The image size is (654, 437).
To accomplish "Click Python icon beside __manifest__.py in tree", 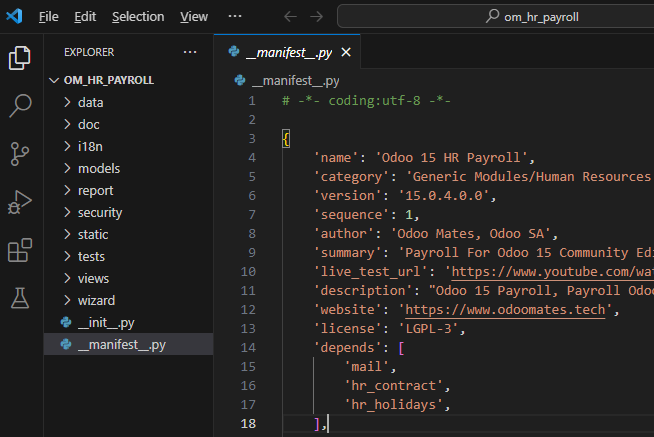I will click(x=66, y=344).
